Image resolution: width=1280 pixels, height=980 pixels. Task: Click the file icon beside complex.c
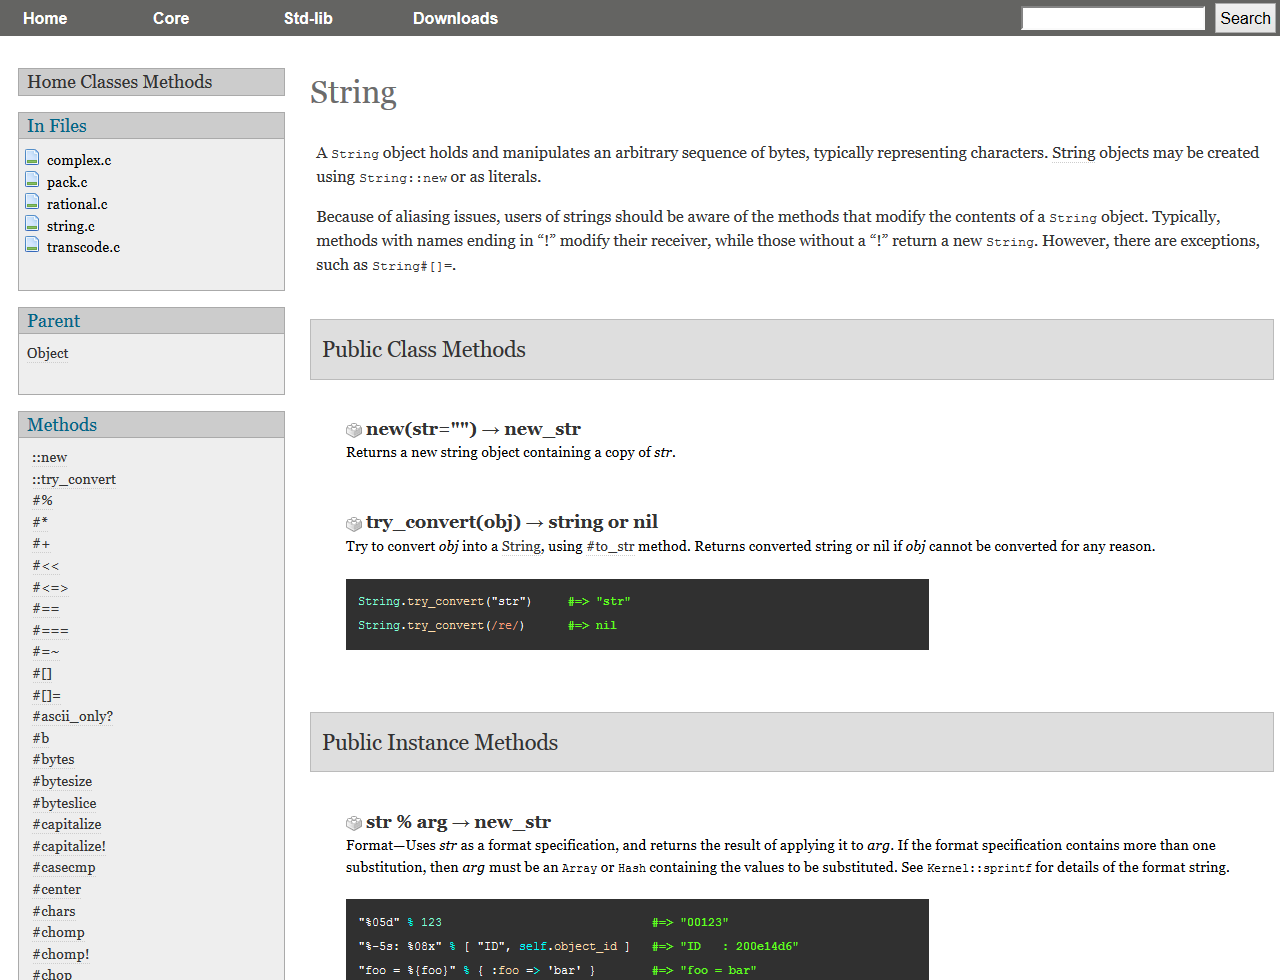[x=32, y=158]
